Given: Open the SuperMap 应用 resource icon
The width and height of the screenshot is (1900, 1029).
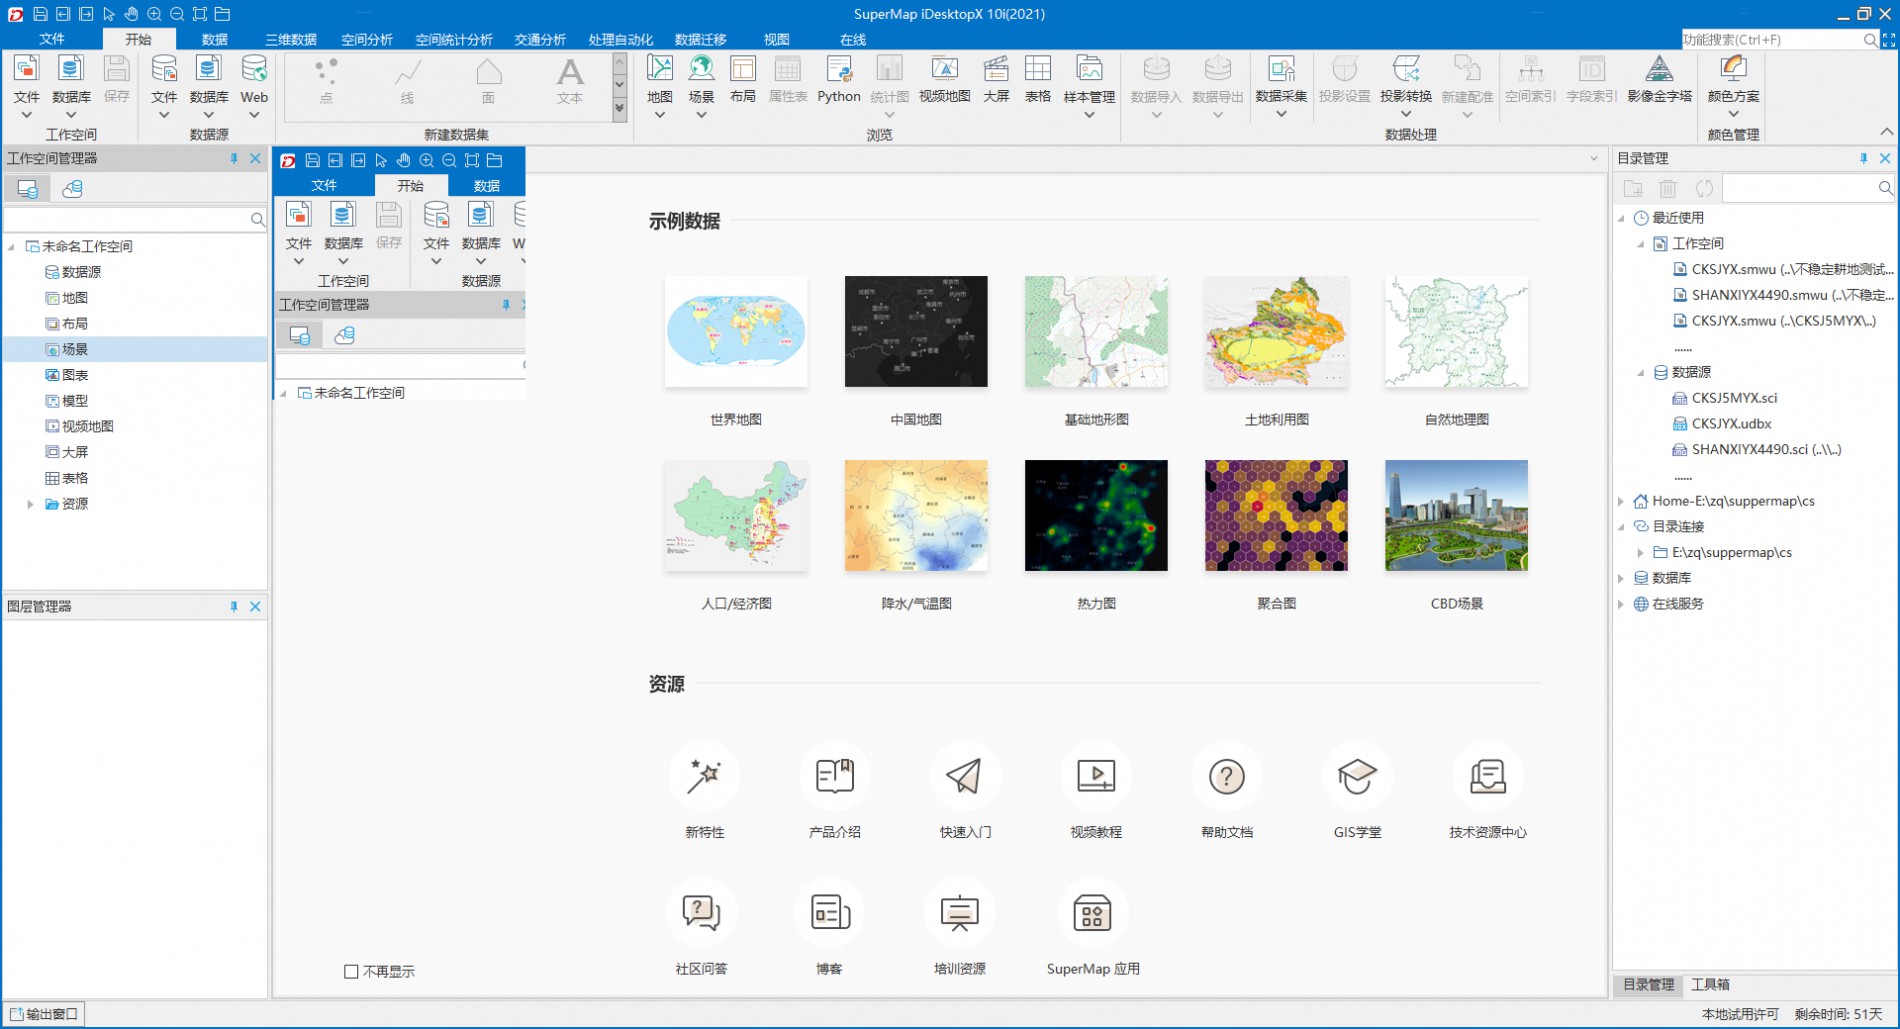Looking at the screenshot, I should click(x=1092, y=913).
